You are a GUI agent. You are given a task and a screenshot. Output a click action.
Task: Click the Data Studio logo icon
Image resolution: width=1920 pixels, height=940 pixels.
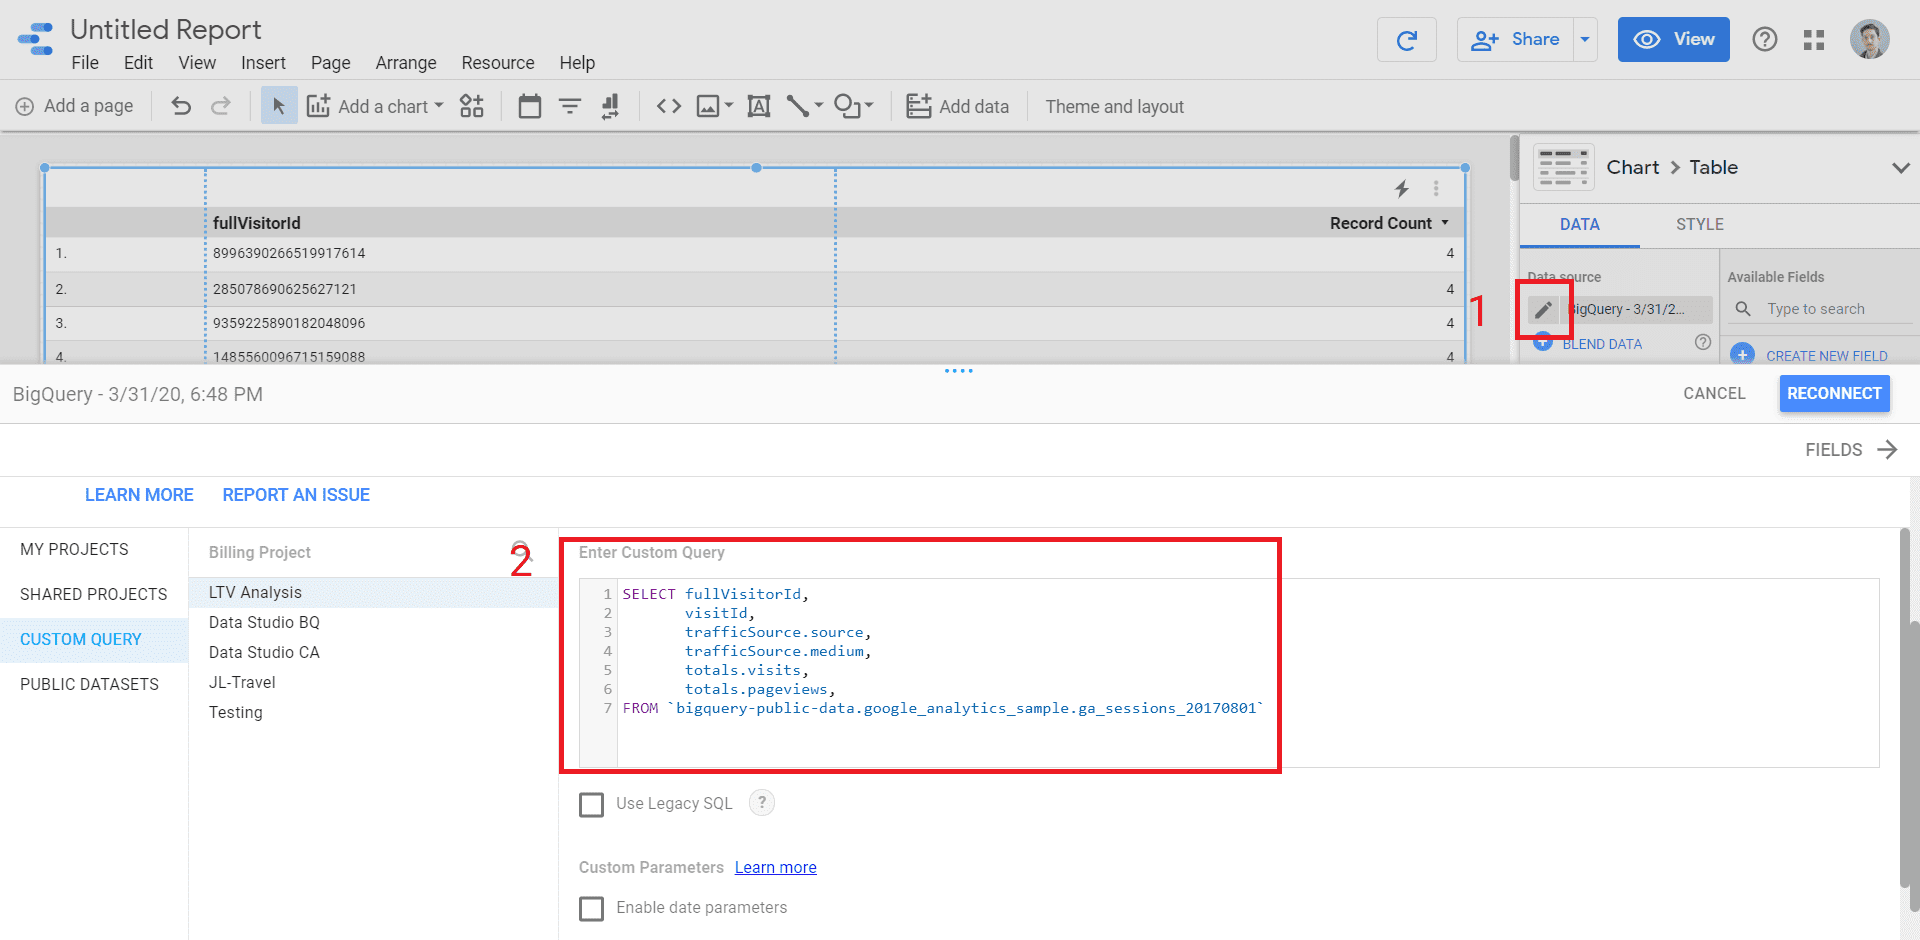[x=36, y=39]
